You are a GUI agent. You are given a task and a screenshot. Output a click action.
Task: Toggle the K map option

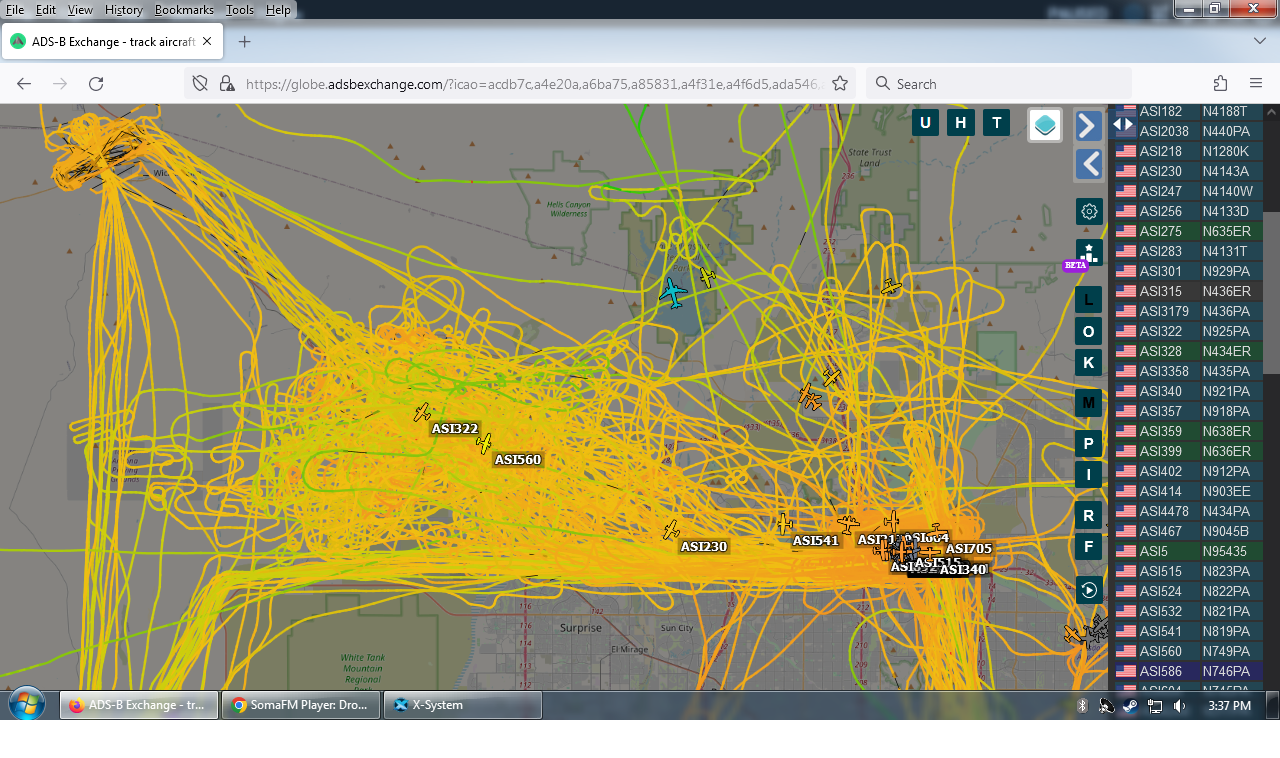coord(1089,362)
